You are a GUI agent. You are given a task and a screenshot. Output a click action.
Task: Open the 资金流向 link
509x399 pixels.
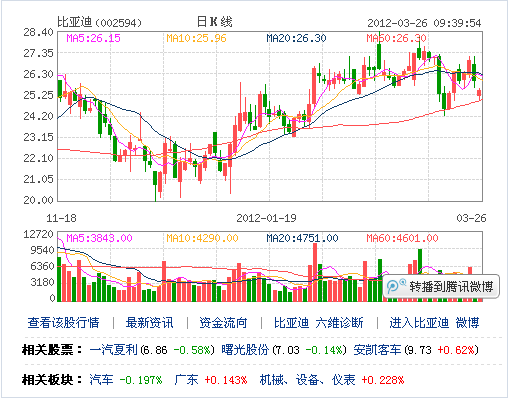tap(223, 323)
